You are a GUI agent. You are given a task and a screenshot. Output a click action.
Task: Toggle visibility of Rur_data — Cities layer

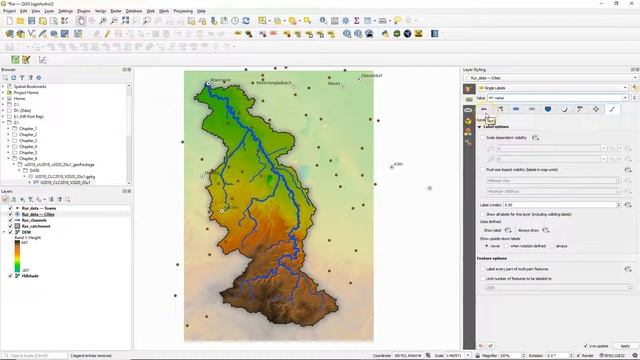(x=11, y=214)
